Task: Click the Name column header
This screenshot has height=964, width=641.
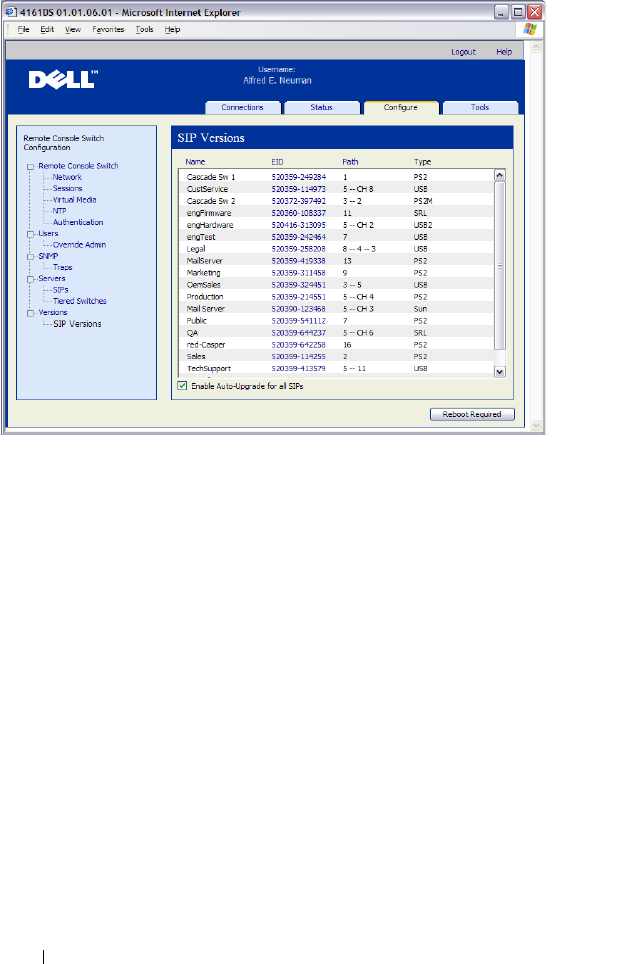Action: 195,162
